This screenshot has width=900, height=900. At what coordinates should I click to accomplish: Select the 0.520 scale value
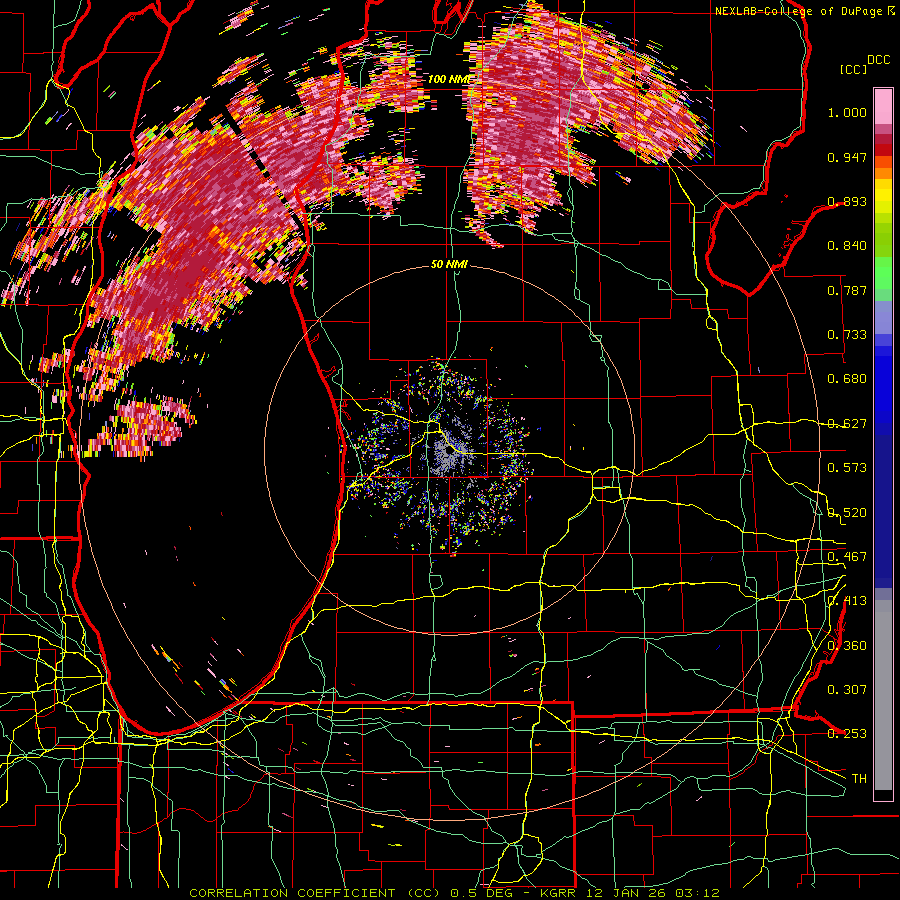point(847,513)
